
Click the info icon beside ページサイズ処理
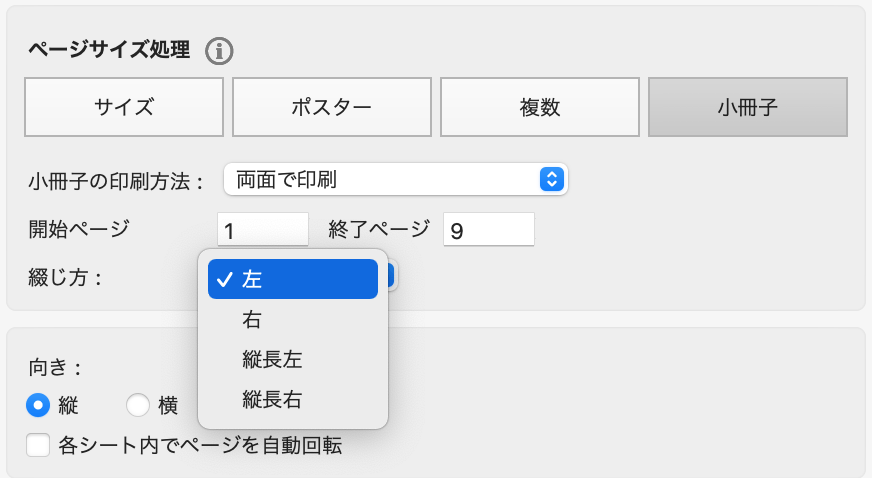(220, 50)
